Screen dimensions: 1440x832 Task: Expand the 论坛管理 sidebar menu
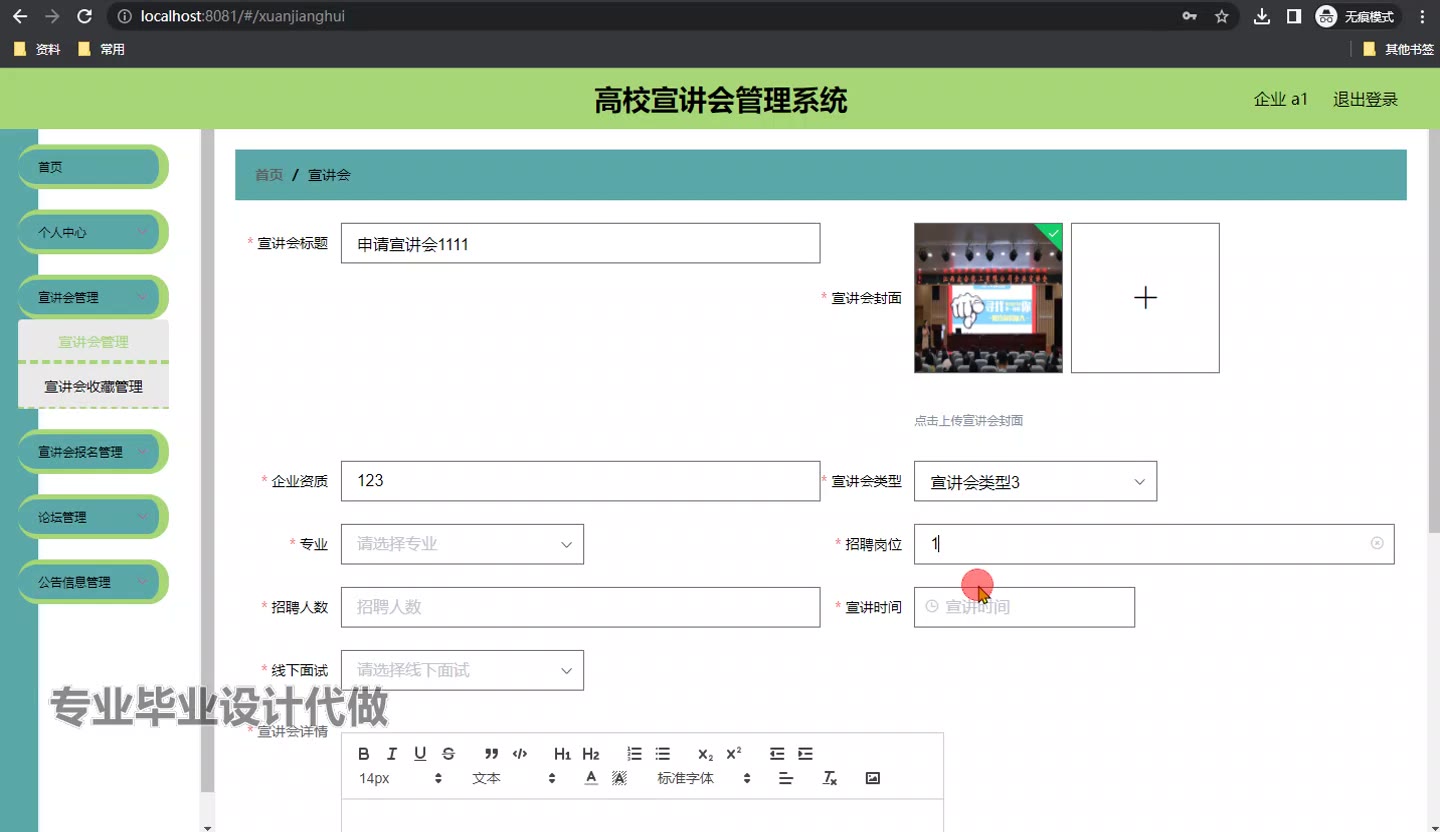(92, 517)
